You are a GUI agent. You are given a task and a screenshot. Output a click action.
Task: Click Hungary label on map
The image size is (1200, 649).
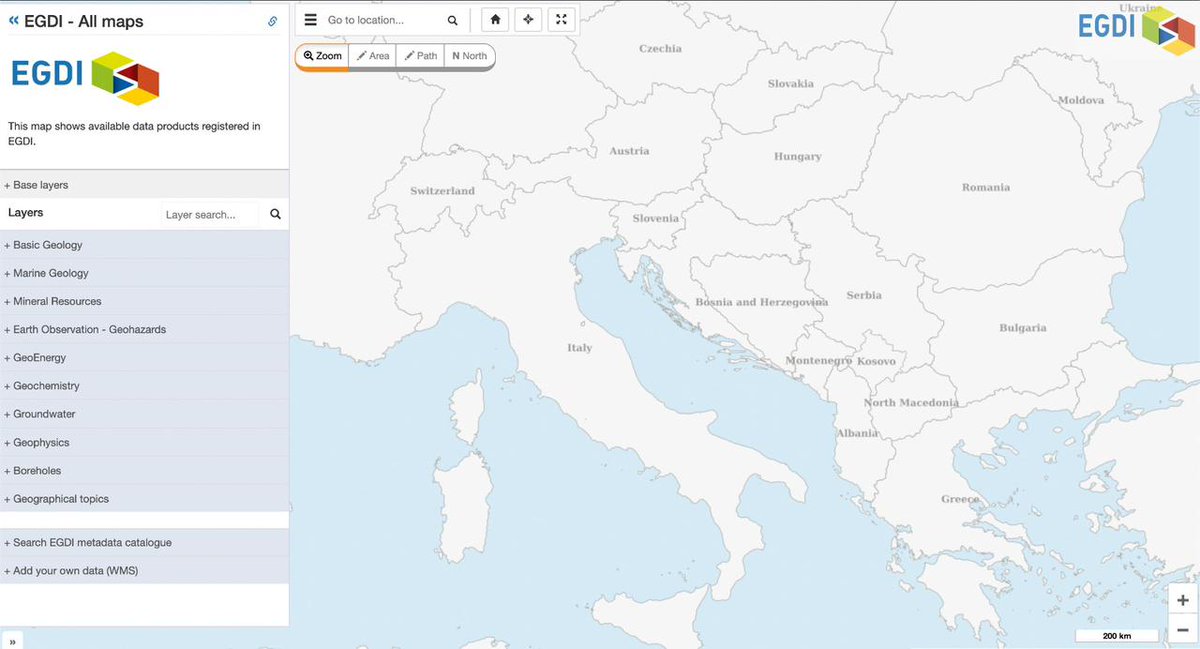point(798,156)
